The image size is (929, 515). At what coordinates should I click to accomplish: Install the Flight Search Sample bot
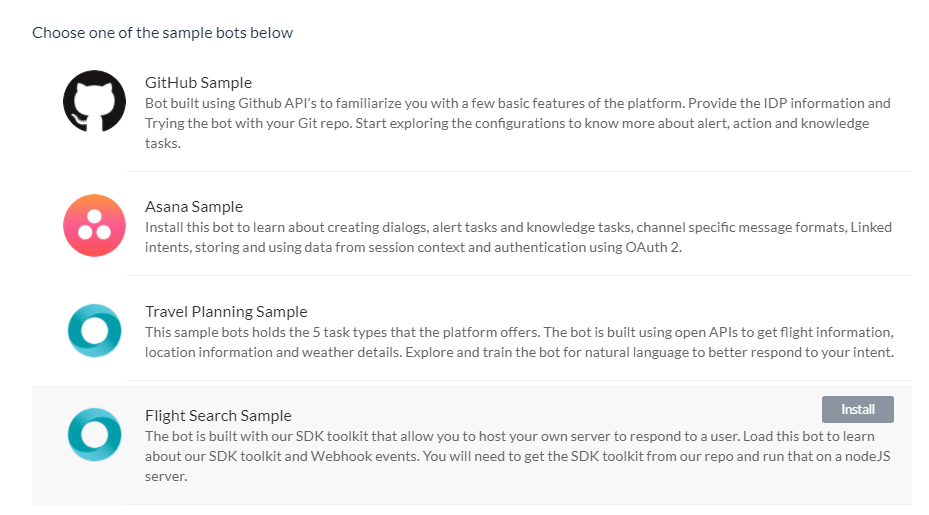coord(857,410)
